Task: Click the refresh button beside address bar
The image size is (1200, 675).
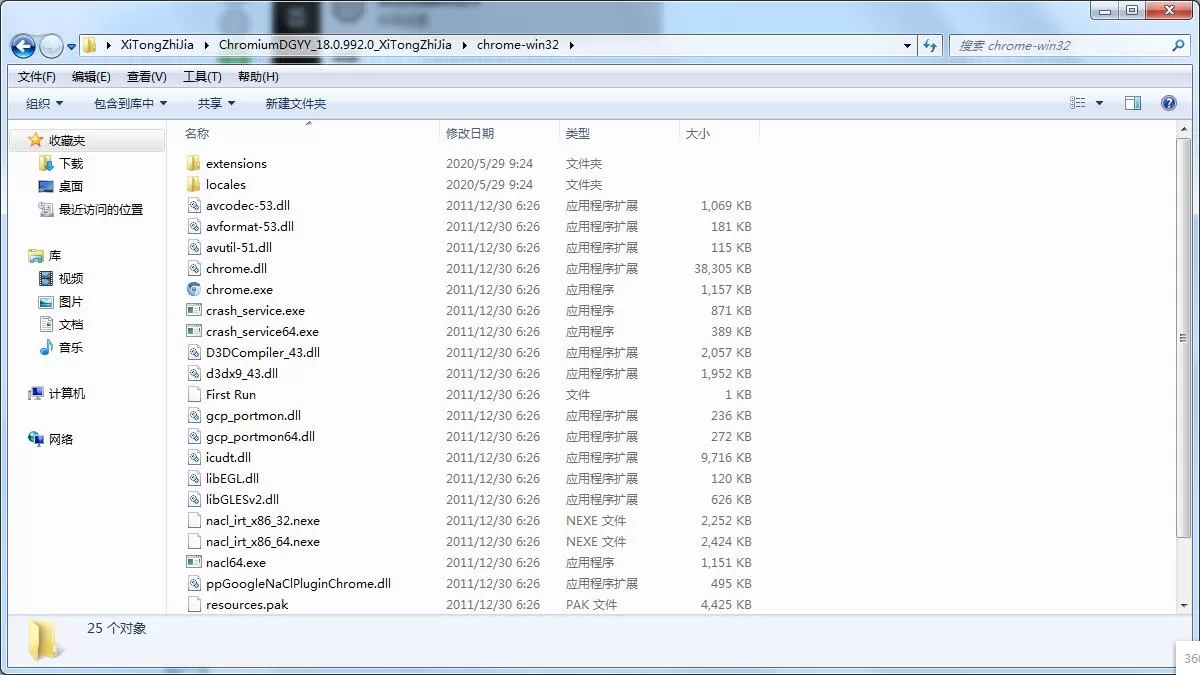Action: (x=931, y=45)
